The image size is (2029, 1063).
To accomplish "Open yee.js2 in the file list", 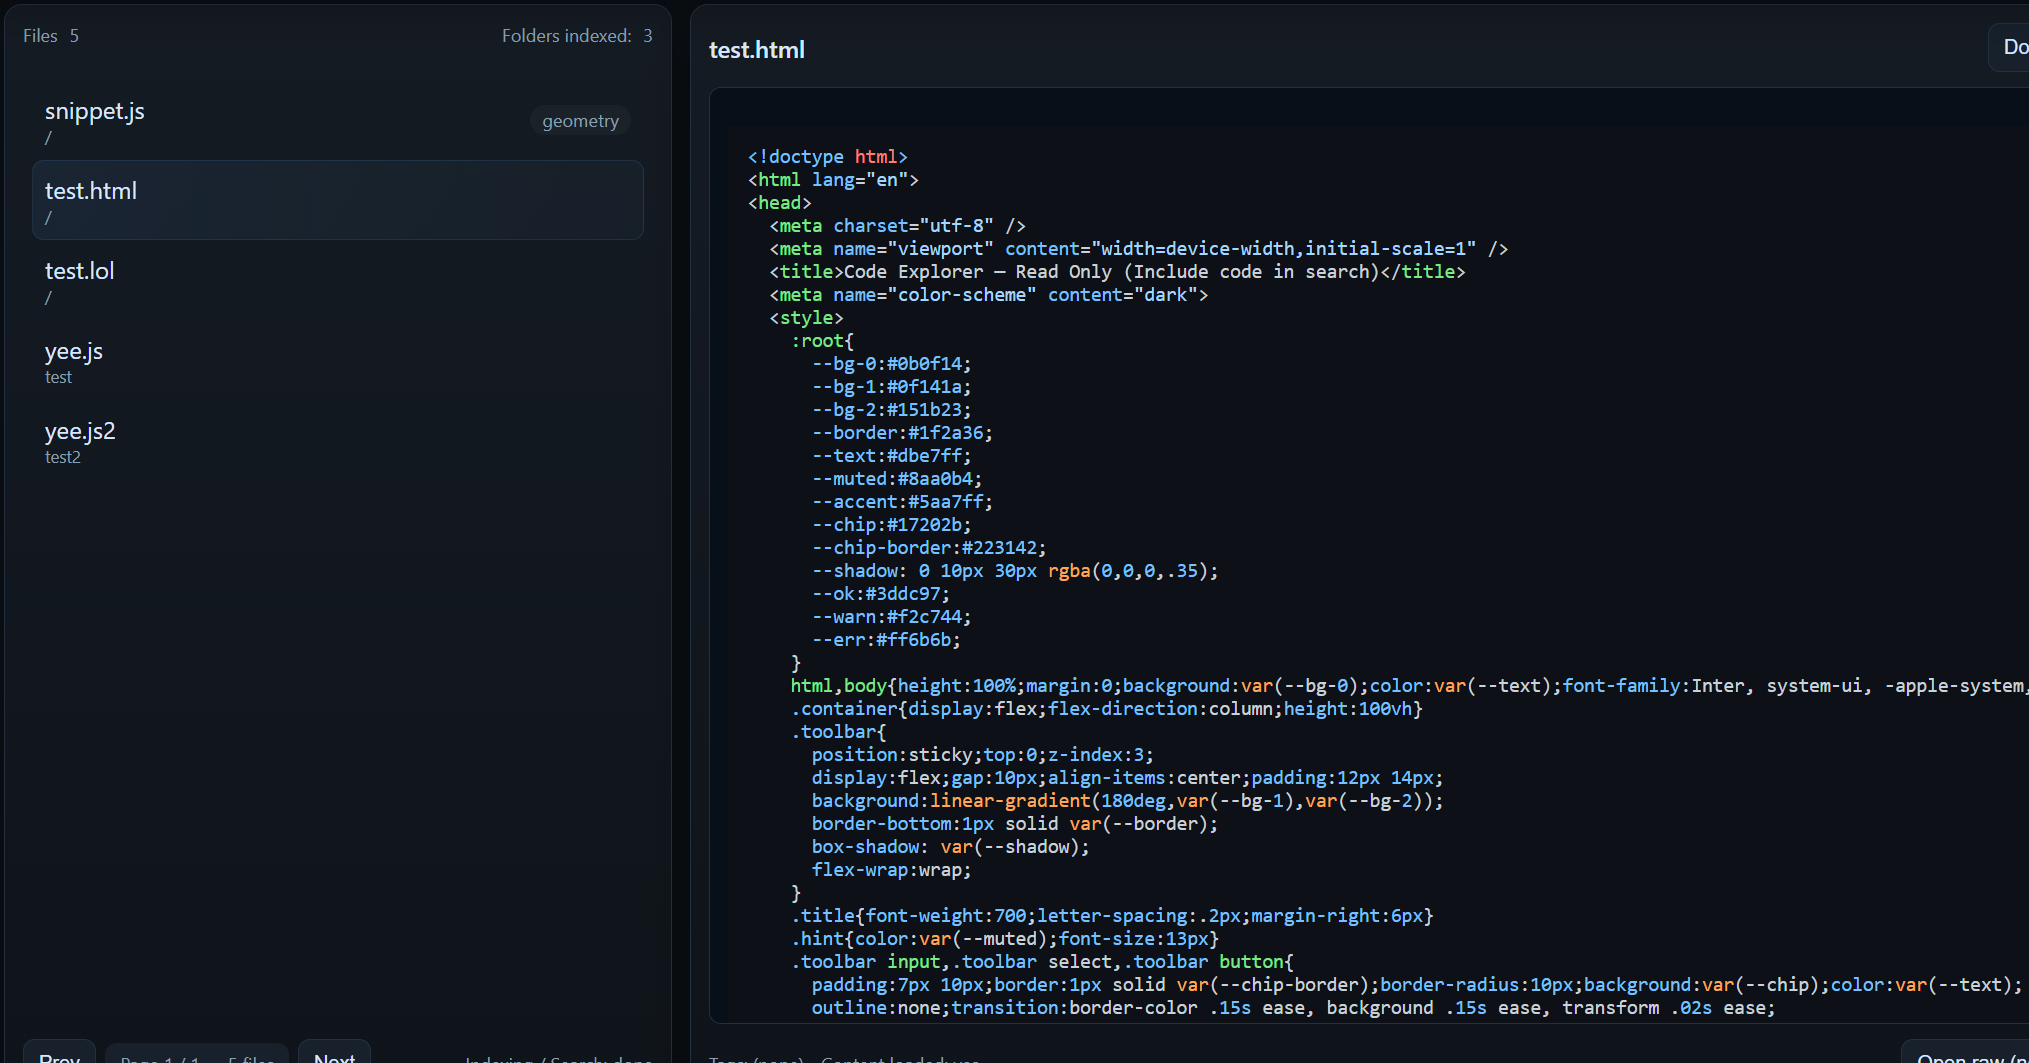I will click(x=337, y=441).
